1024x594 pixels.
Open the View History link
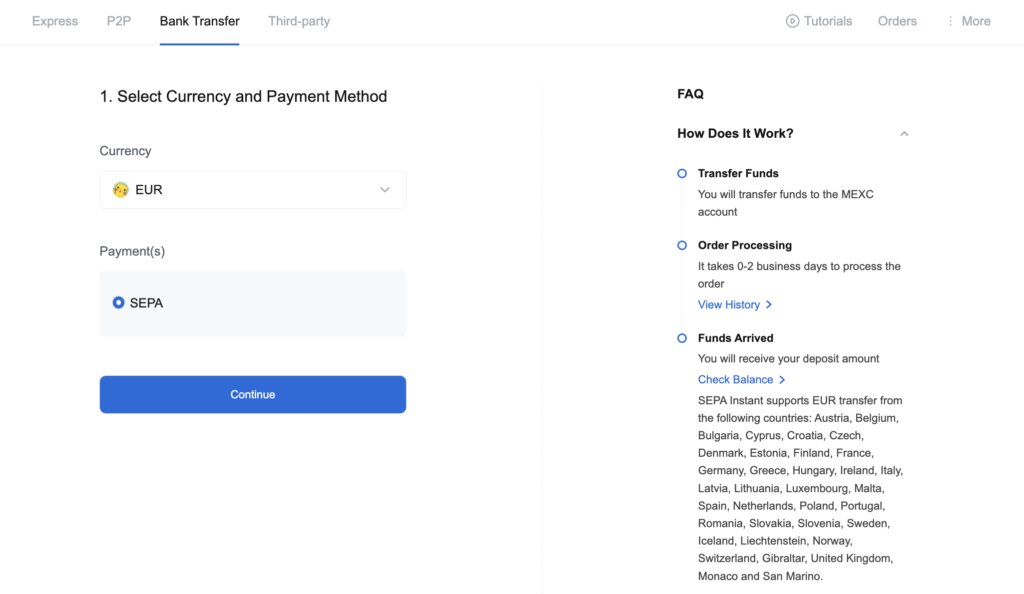(x=729, y=305)
